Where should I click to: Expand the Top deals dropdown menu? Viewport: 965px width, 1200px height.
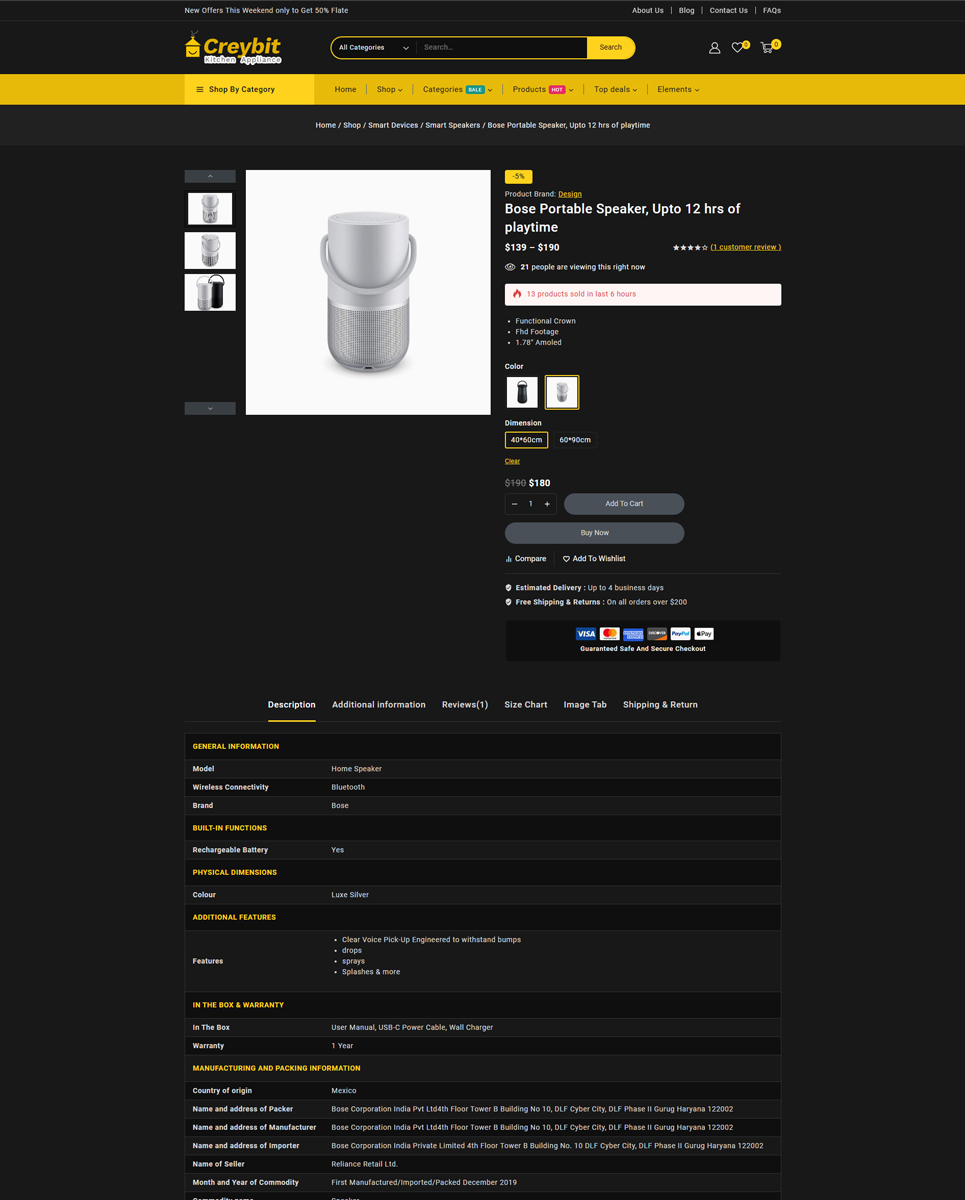click(615, 90)
